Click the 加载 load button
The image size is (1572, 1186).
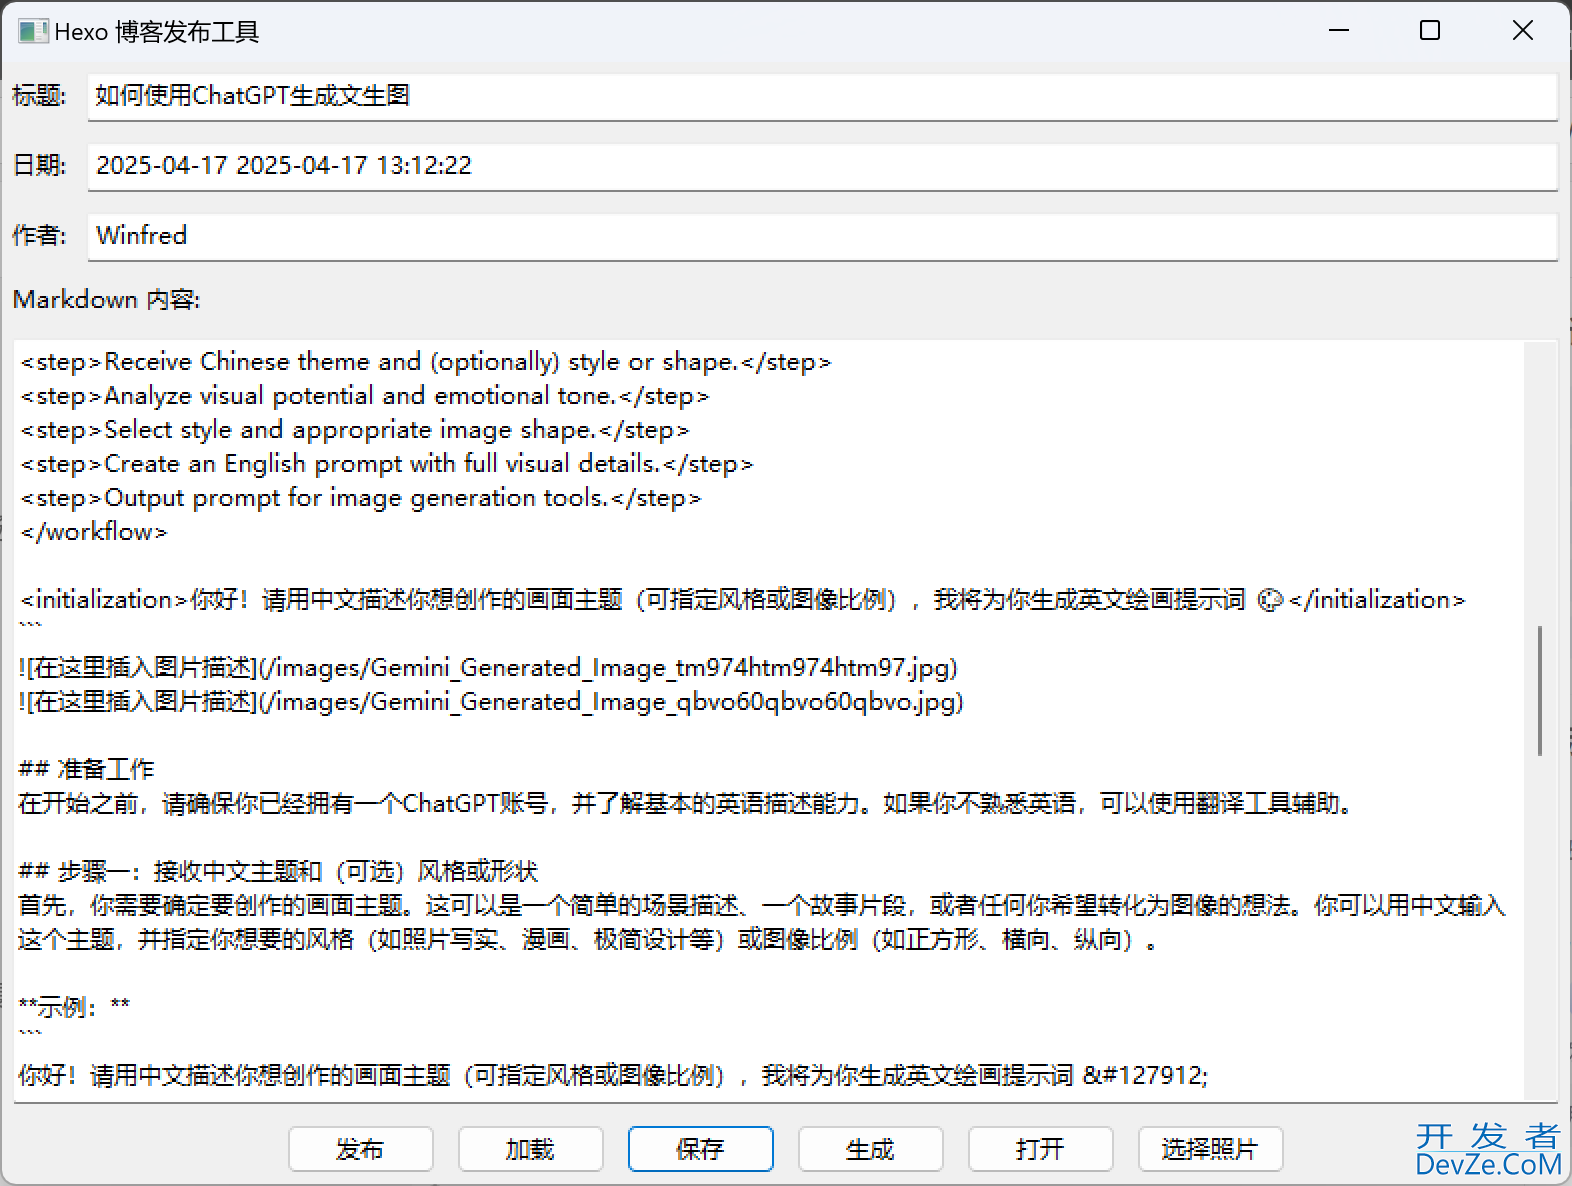(530, 1149)
